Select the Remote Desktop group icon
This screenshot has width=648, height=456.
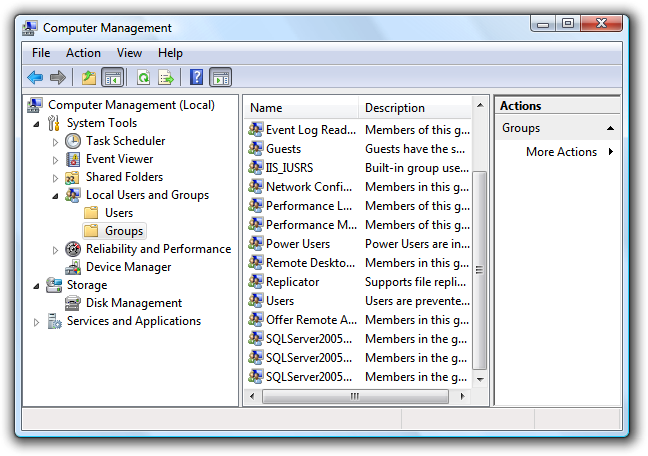(x=256, y=263)
